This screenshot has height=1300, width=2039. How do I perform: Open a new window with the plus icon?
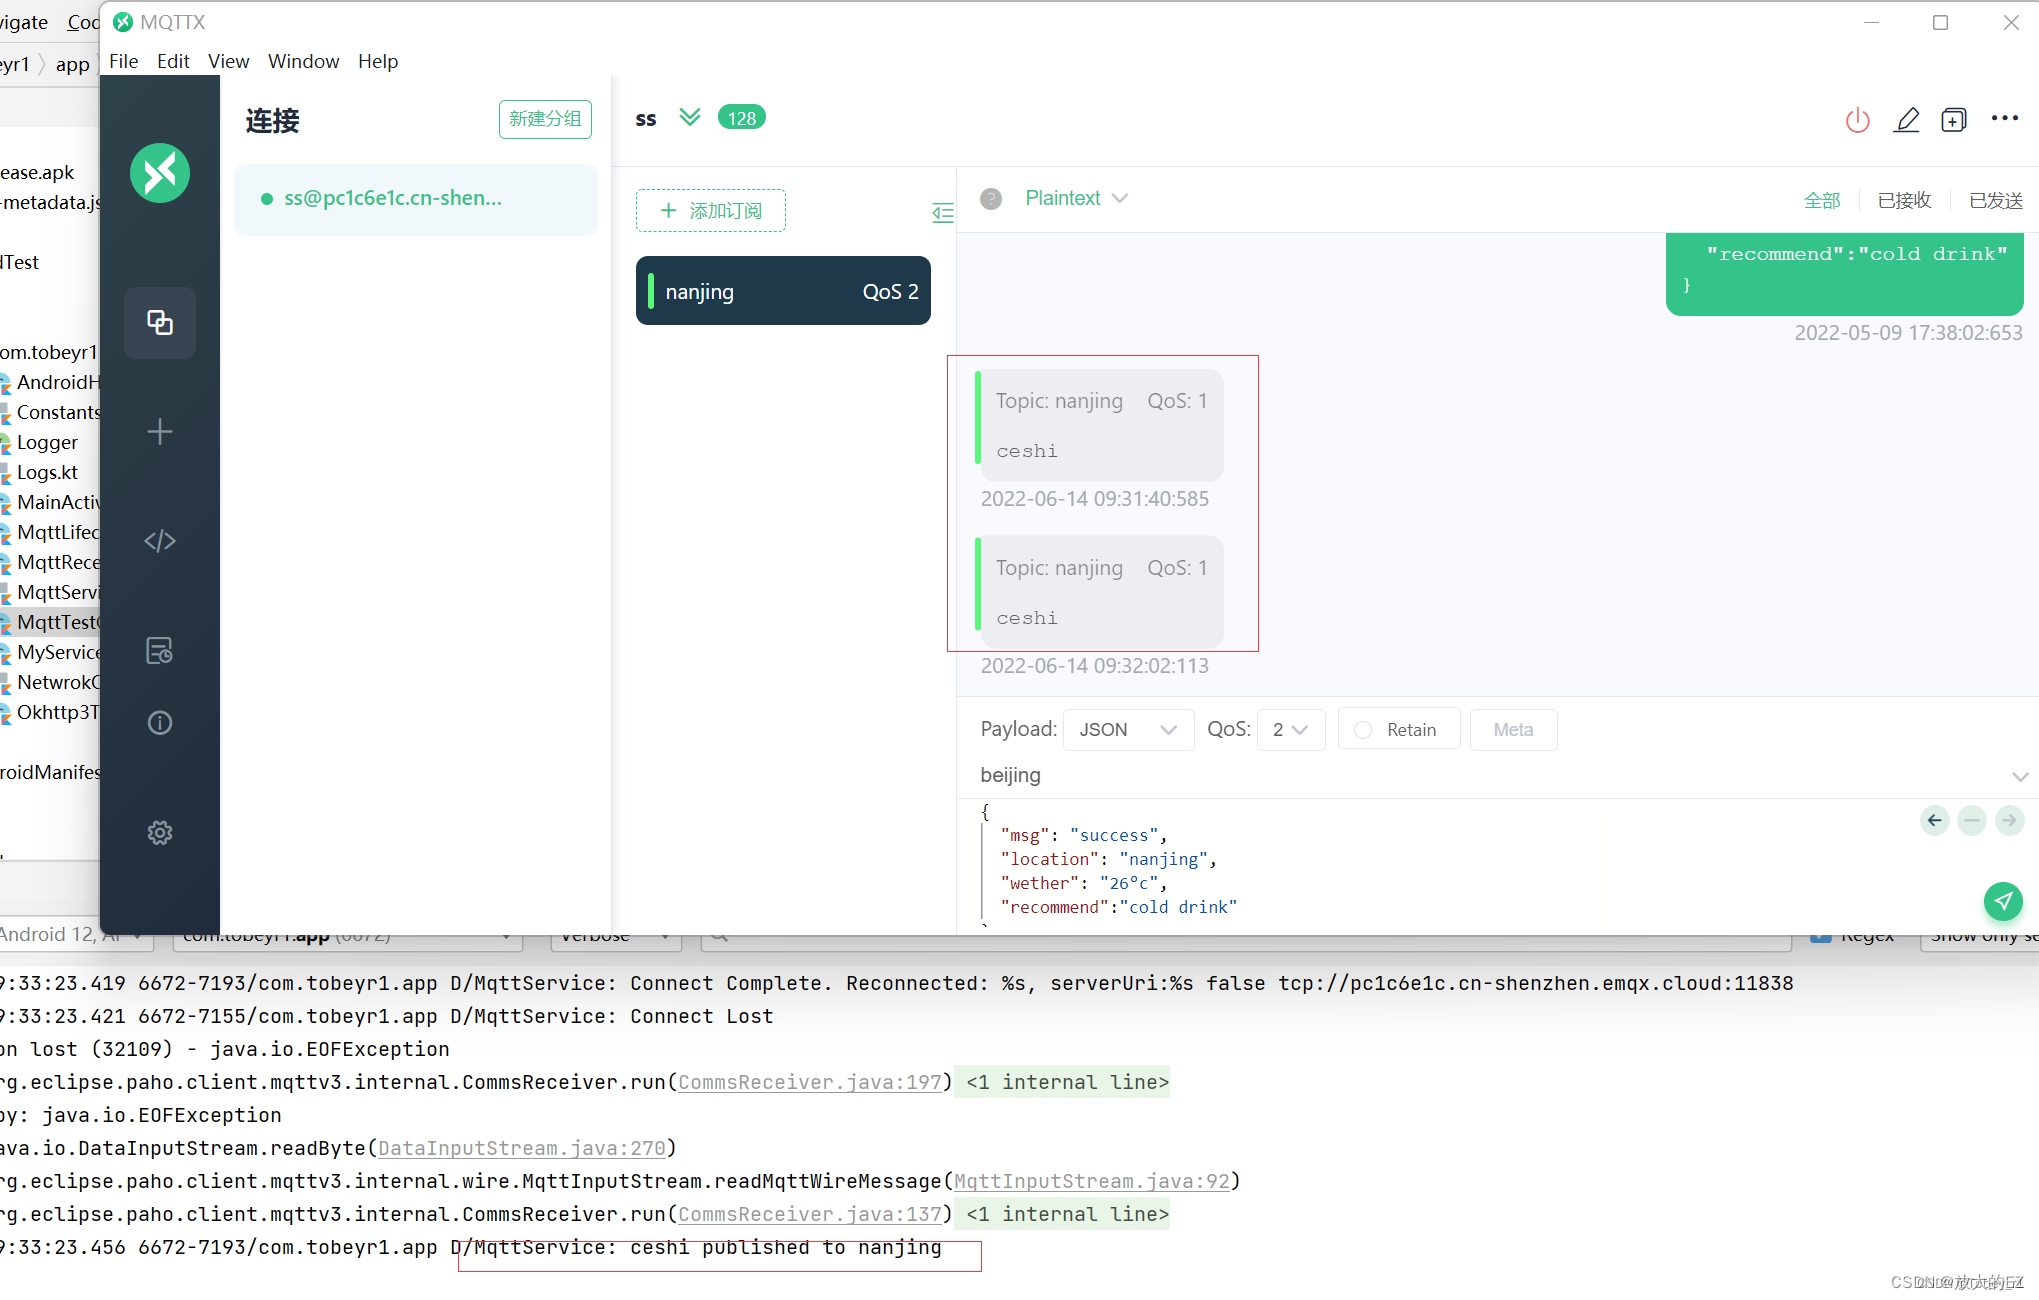(x=1955, y=119)
